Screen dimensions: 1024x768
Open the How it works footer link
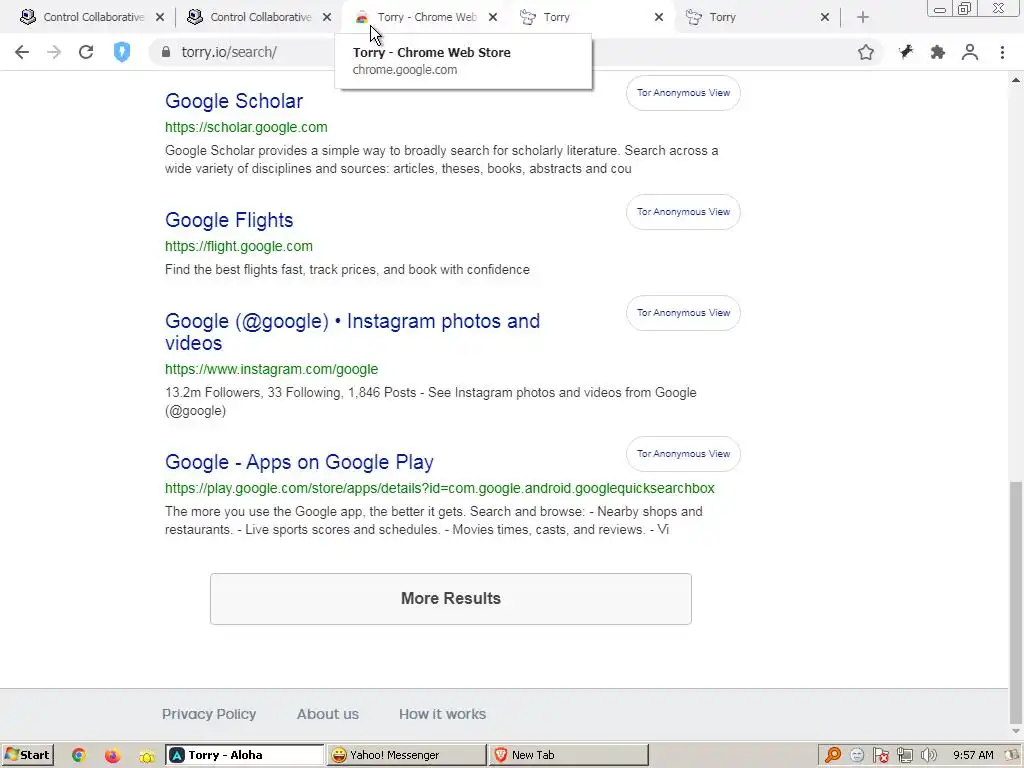[x=442, y=714]
